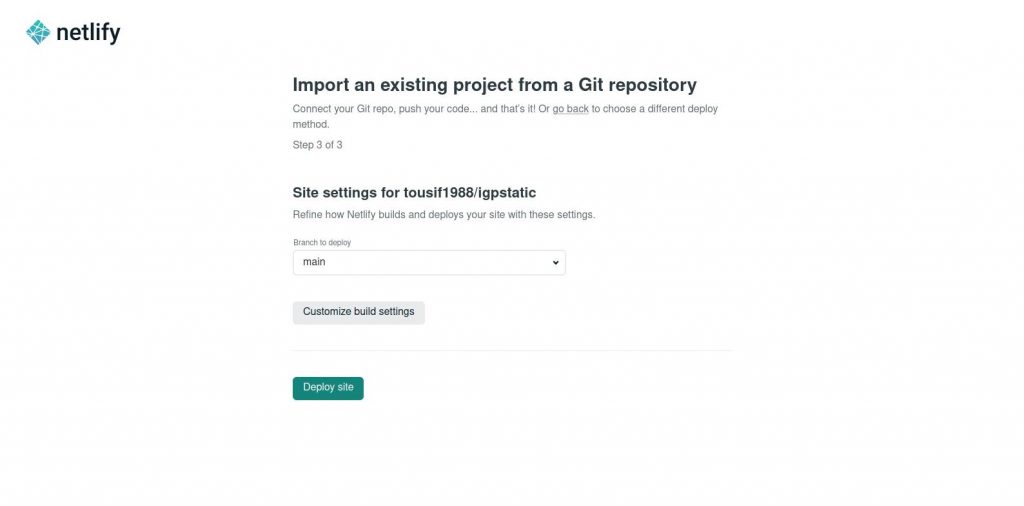Viewport: 1024px width, 506px height.
Task: Open the Branch to deploy dropdown
Action: coord(429,262)
